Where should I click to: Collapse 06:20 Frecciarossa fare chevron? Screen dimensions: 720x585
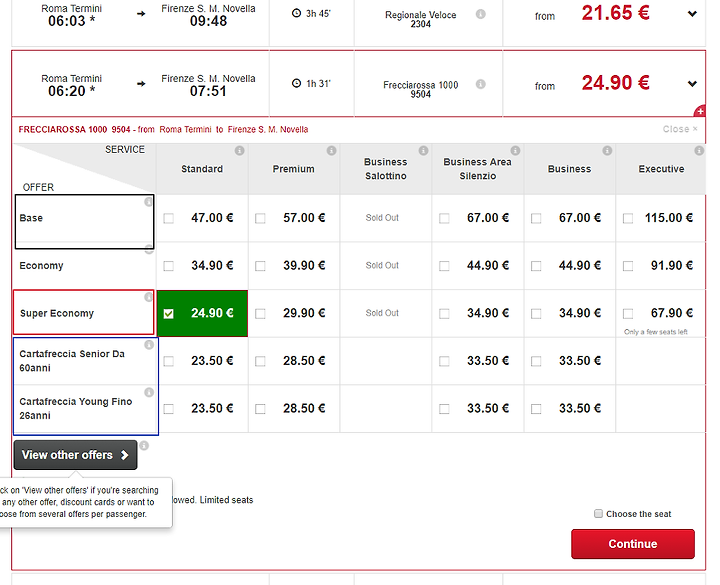(692, 84)
